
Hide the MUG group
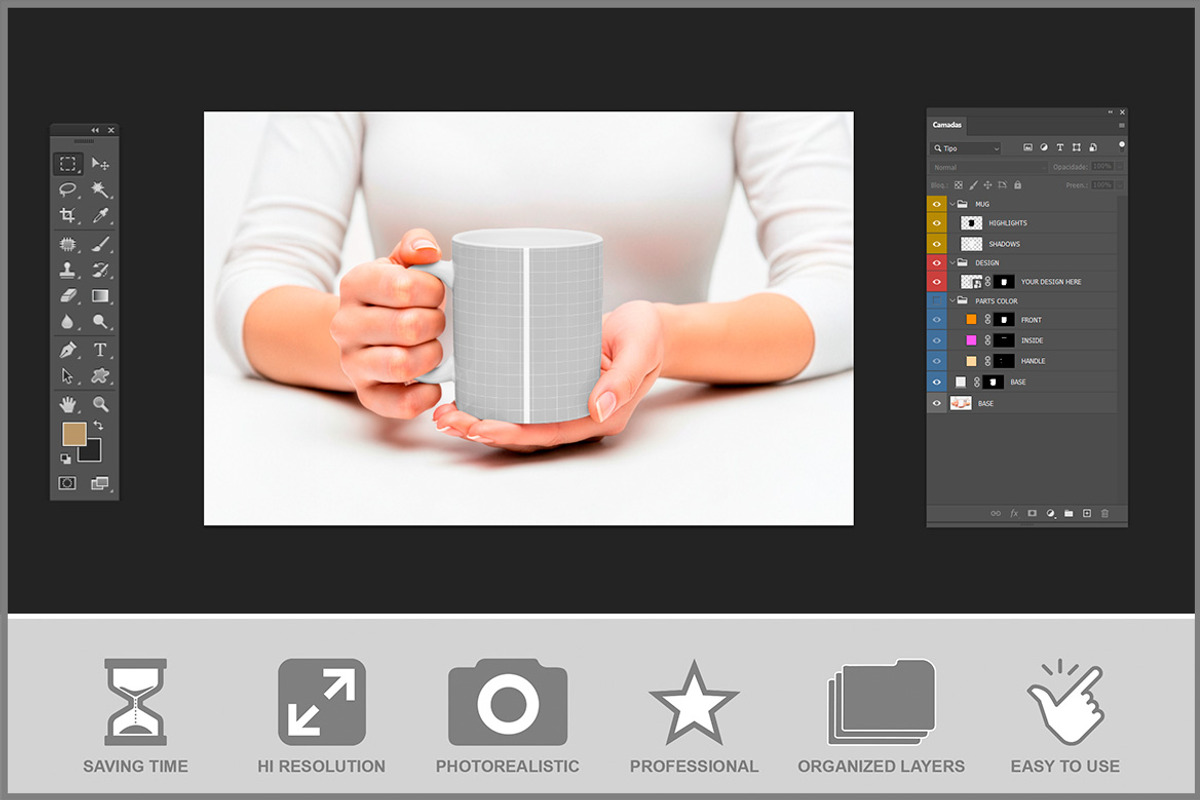937,203
